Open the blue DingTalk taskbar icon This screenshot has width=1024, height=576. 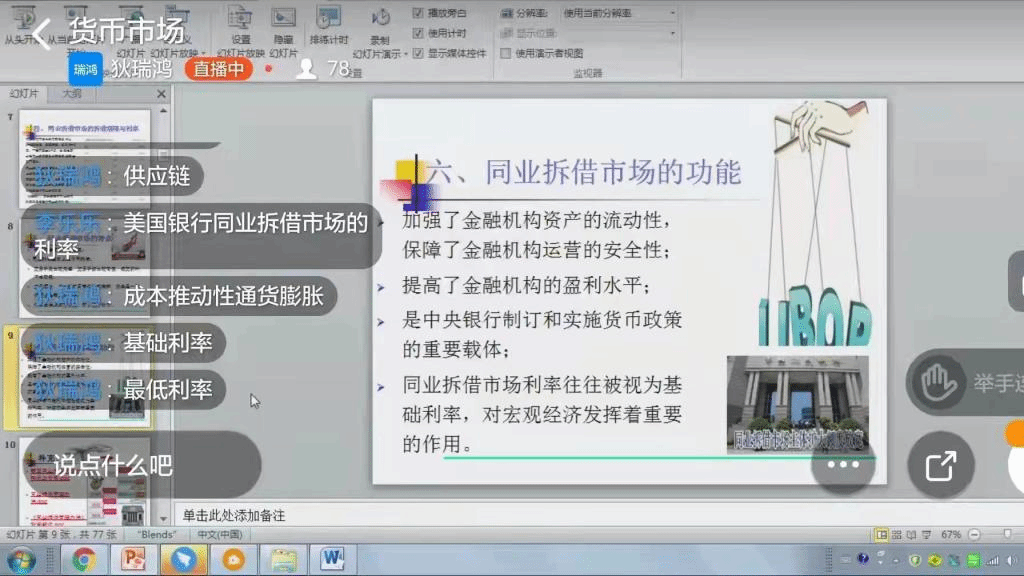(184, 560)
